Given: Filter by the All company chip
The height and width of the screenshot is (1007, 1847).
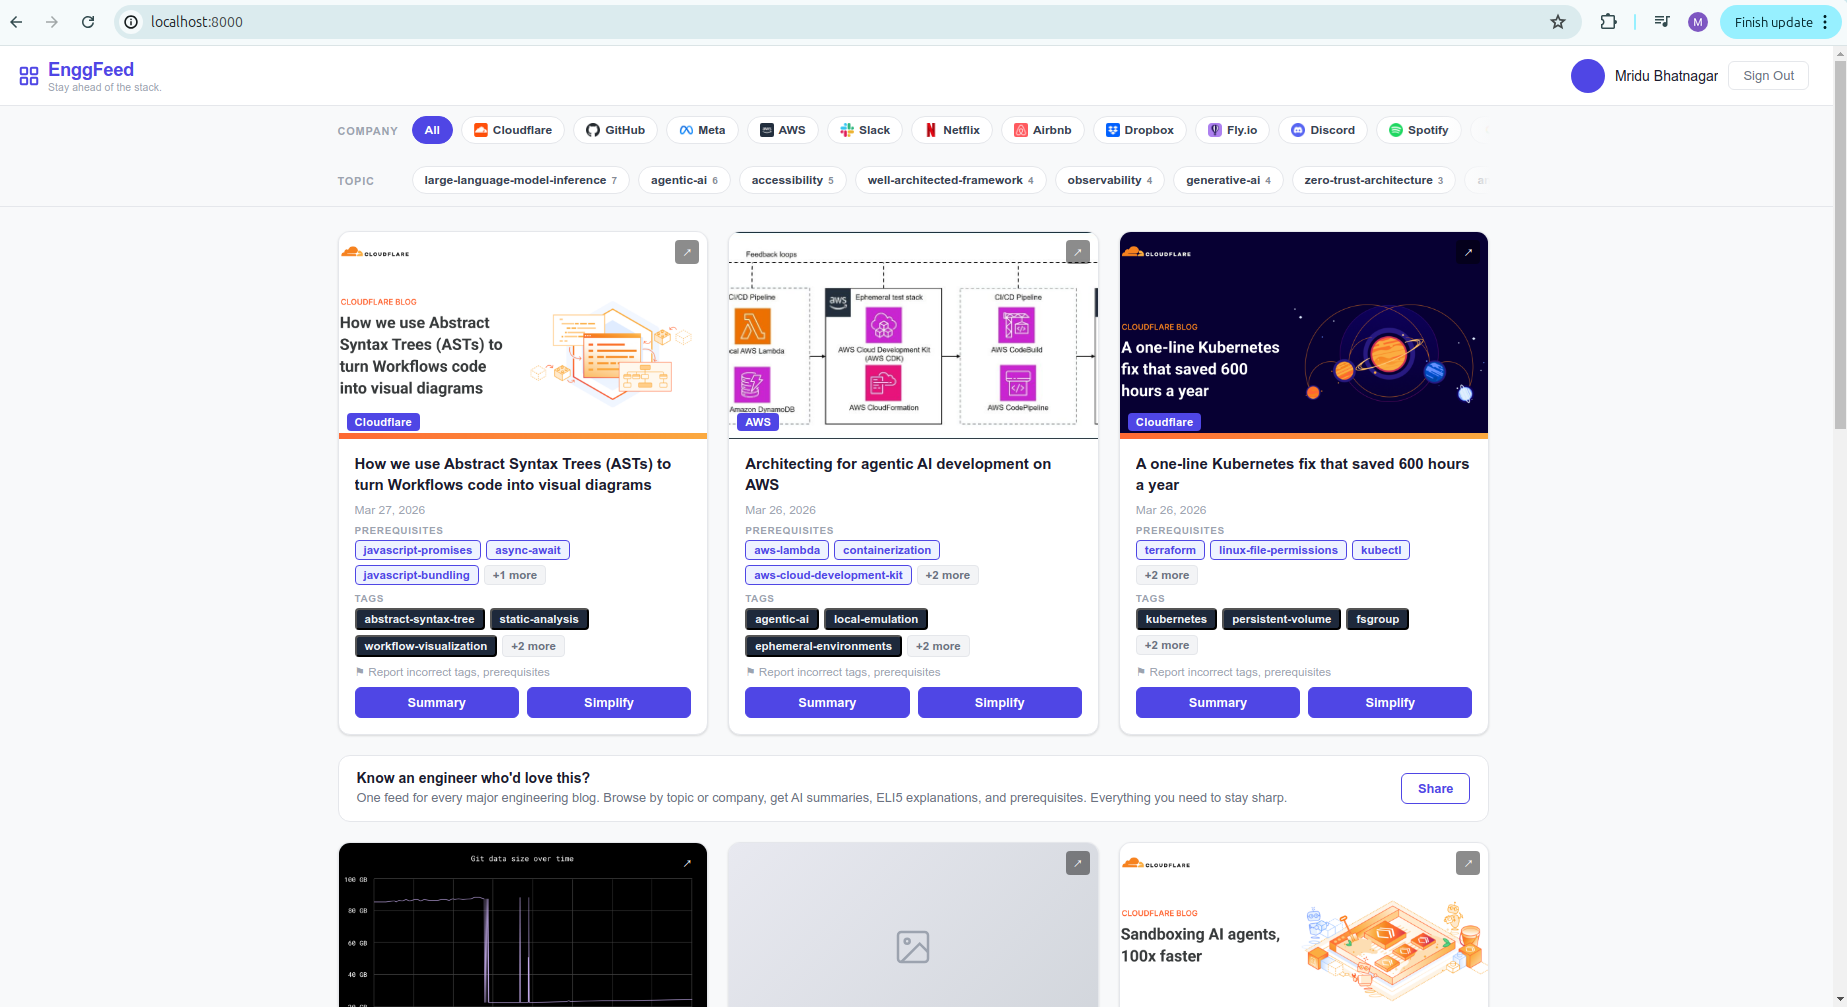Looking at the screenshot, I should click(x=432, y=130).
